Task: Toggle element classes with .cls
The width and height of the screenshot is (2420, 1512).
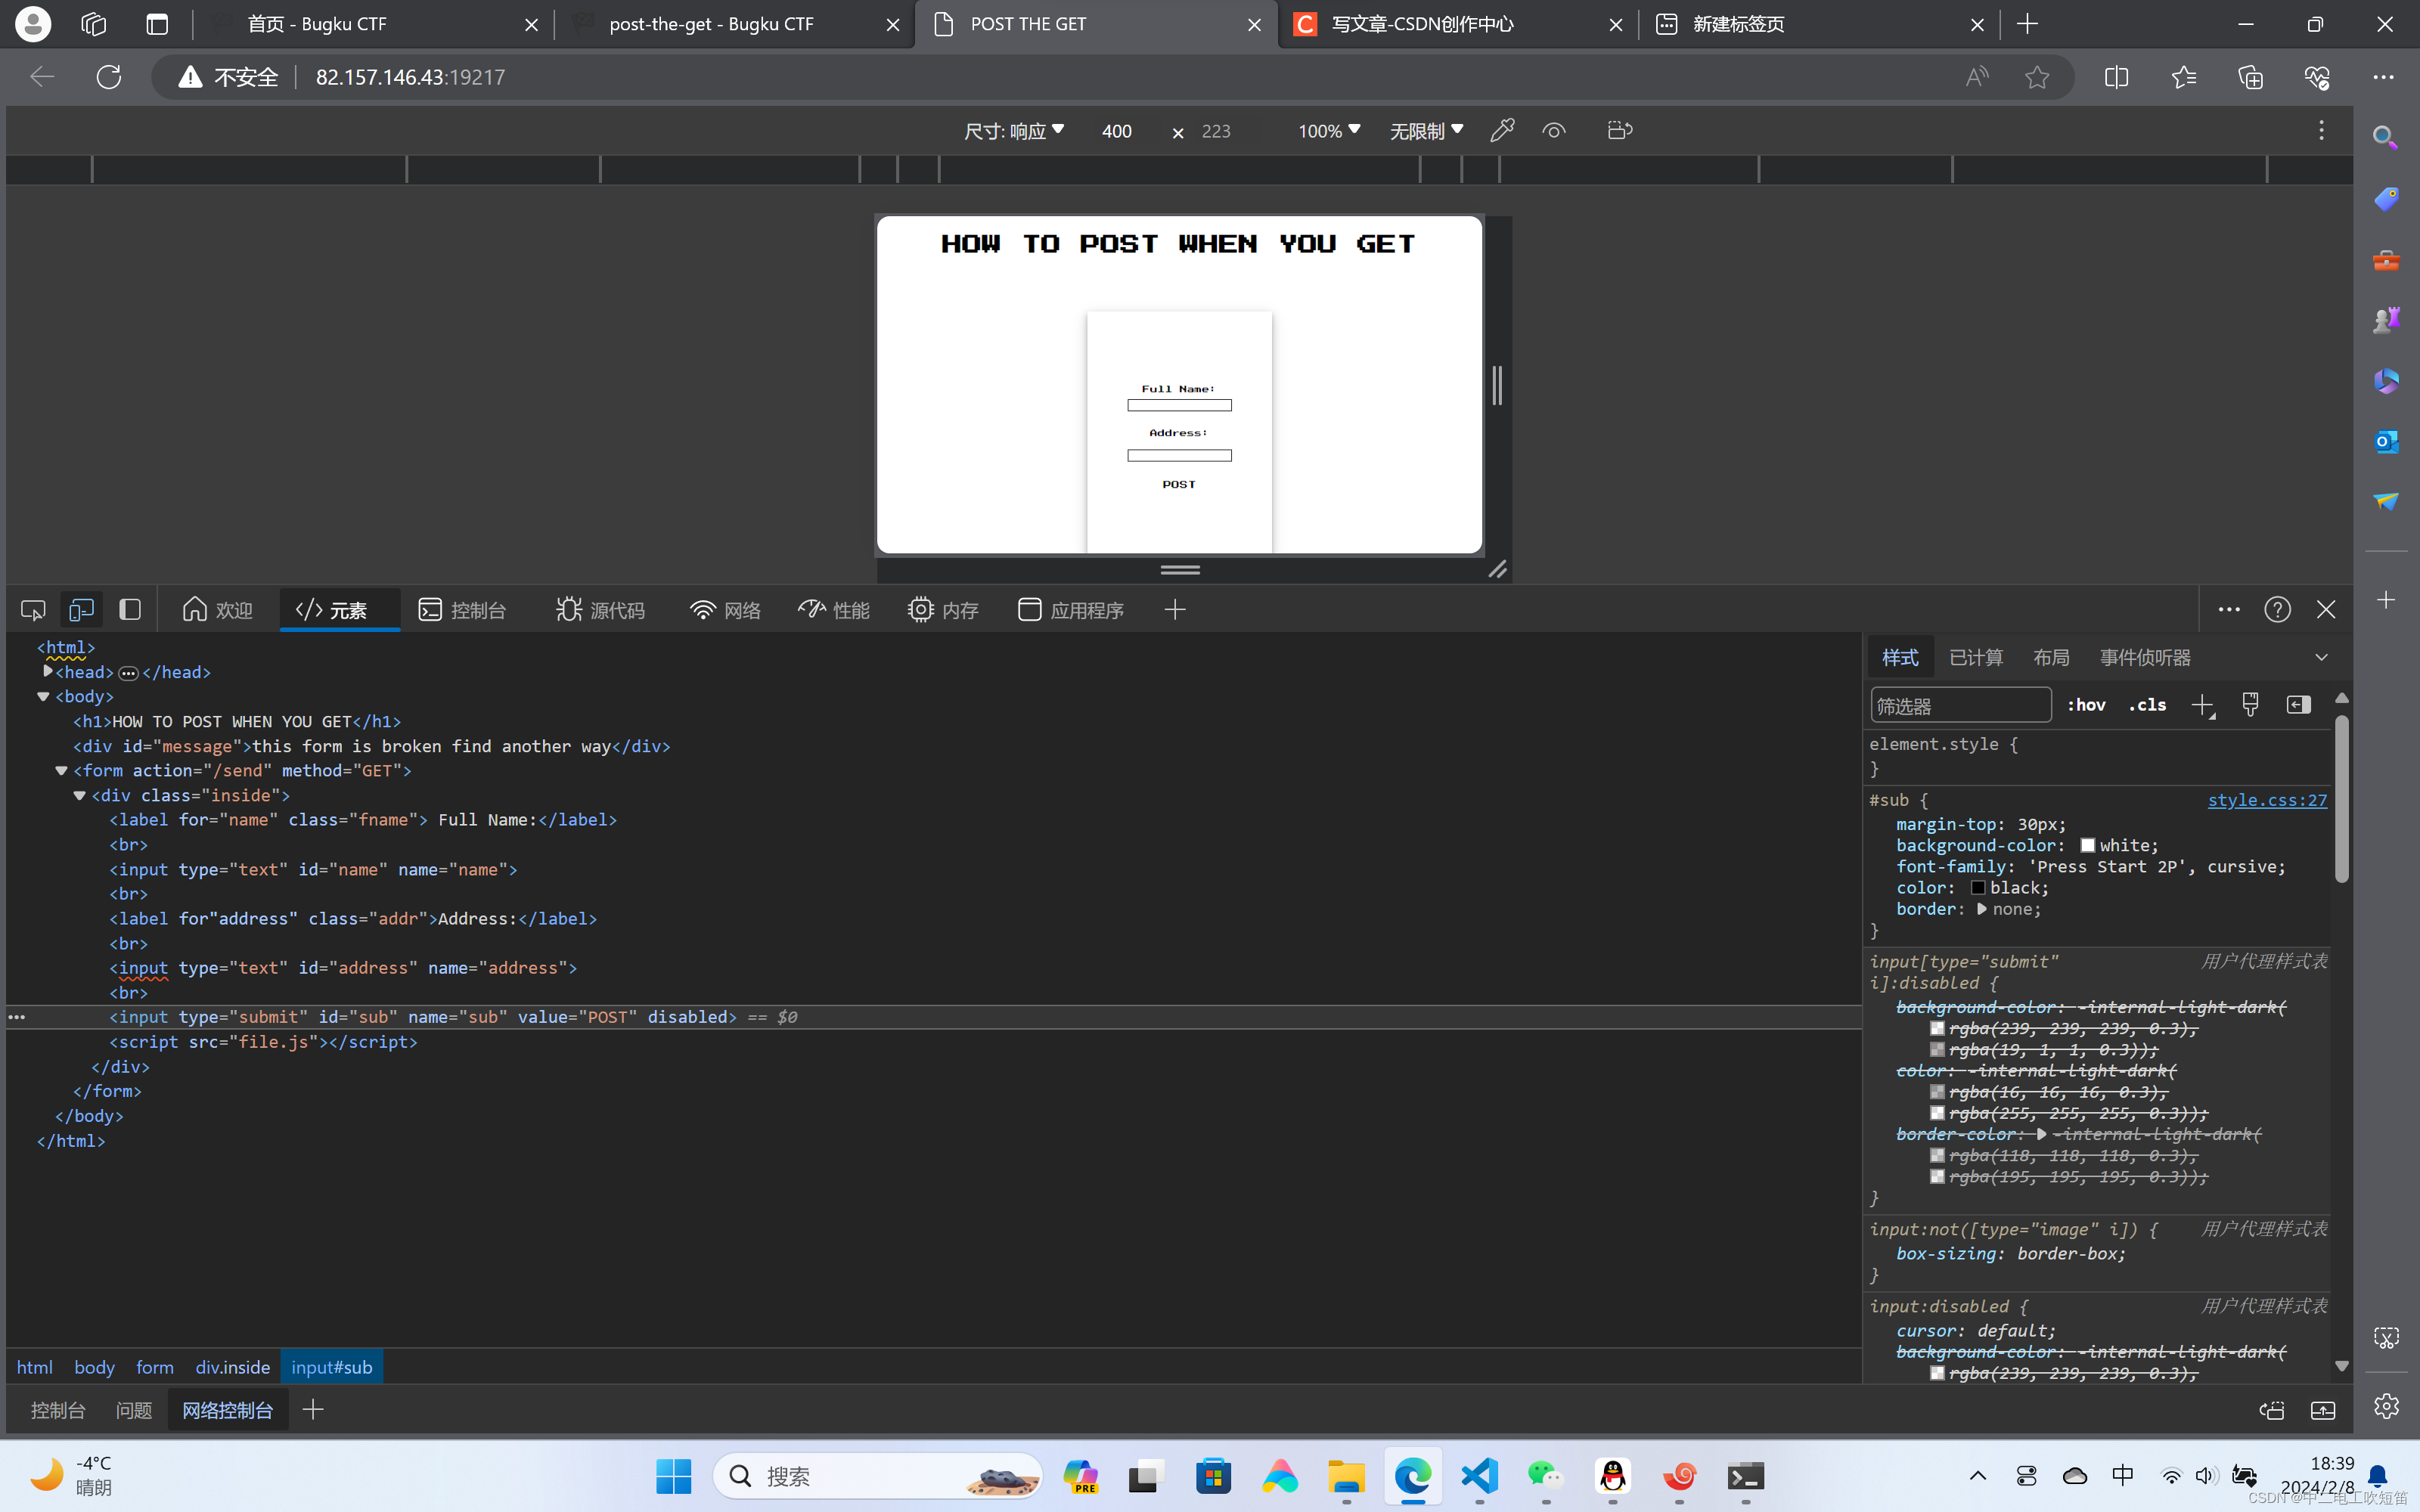Action: (x=2146, y=704)
